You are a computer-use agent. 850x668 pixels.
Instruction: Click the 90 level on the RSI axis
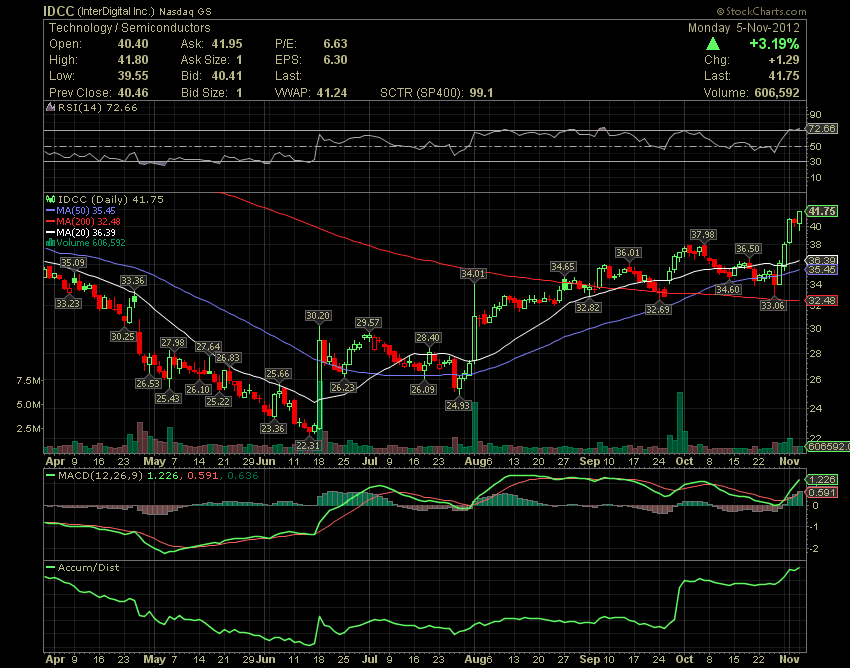[x=816, y=115]
